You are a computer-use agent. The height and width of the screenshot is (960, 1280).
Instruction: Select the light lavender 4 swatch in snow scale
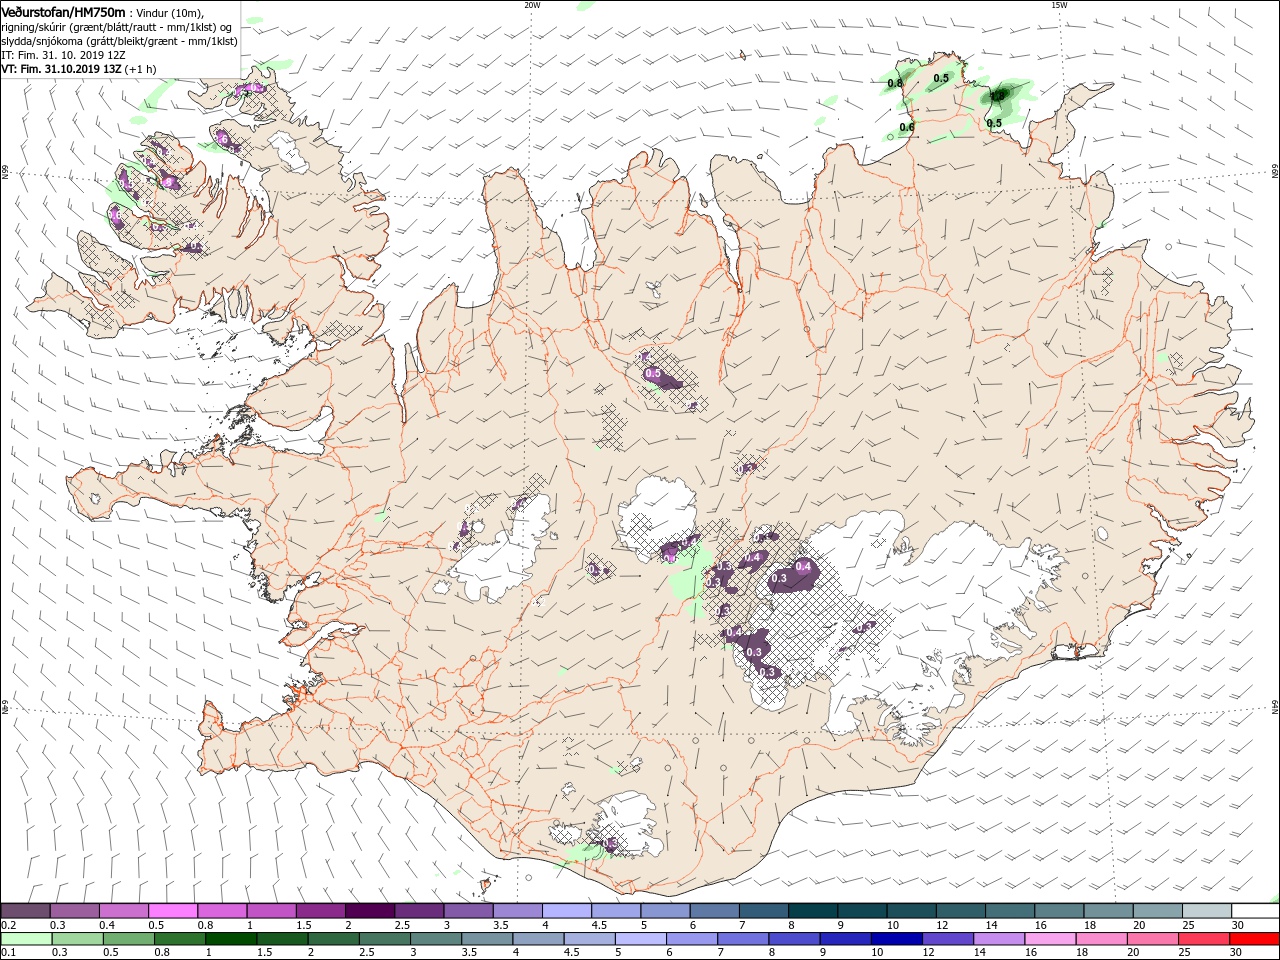[566, 911]
